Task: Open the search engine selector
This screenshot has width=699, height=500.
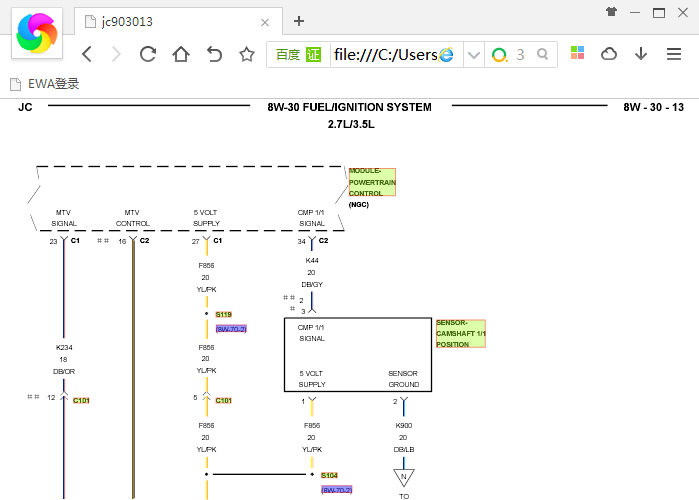Action: pyautogui.click(x=499, y=55)
